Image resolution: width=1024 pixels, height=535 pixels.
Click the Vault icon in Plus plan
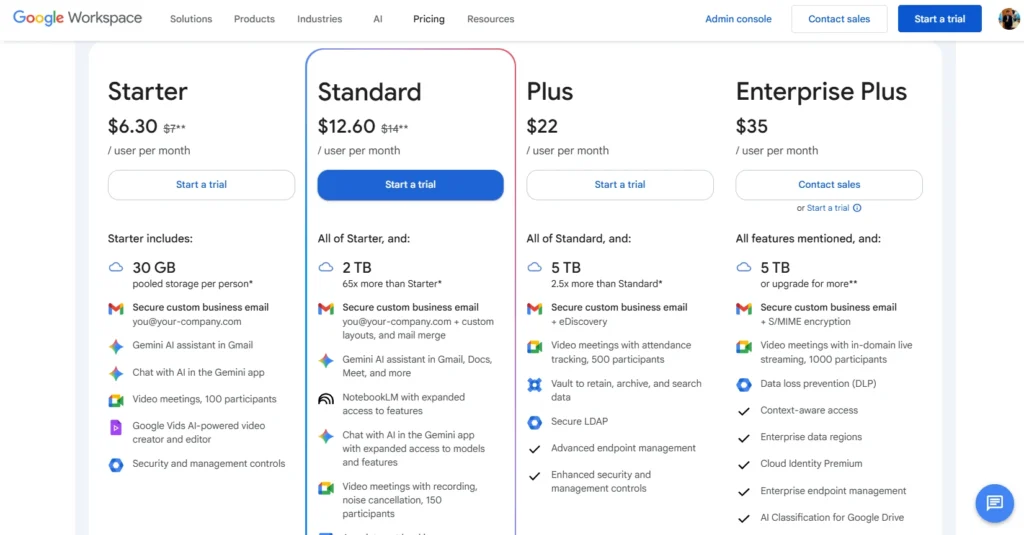(535, 384)
